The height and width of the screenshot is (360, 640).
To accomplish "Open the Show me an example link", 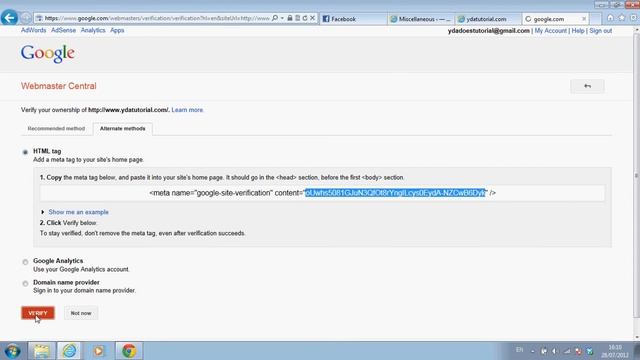I will (78, 212).
